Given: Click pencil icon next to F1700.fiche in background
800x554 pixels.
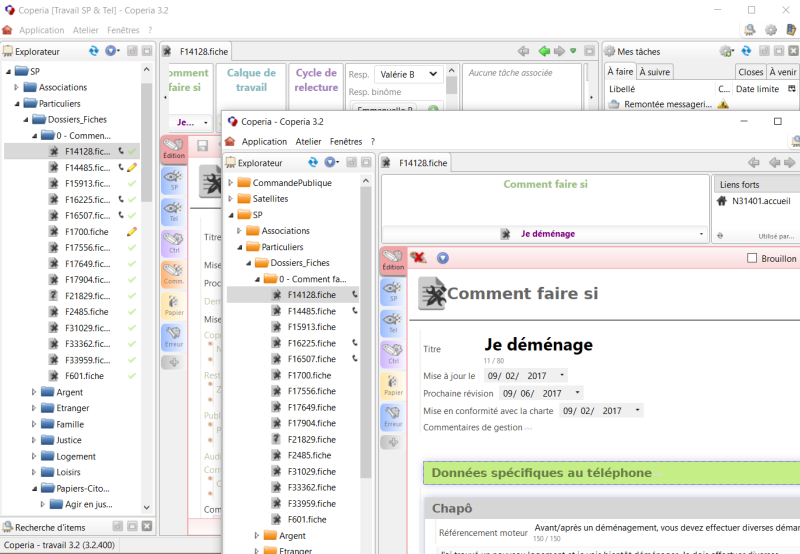Looking at the screenshot, I should [x=132, y=232].
